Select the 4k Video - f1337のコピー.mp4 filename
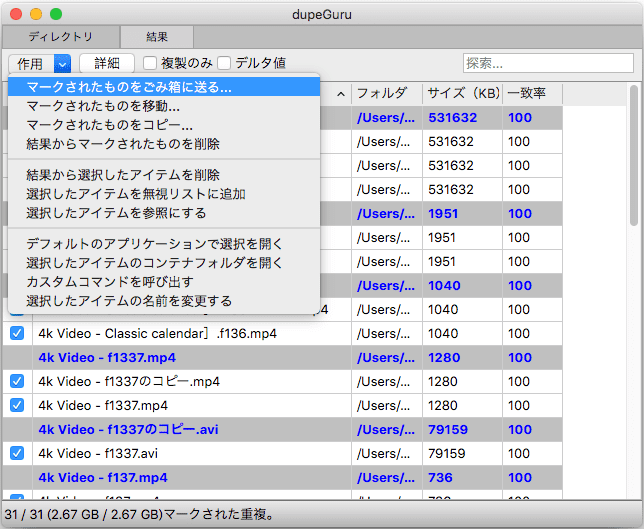This screenshot has width=644, height=529. pos(129,382)
